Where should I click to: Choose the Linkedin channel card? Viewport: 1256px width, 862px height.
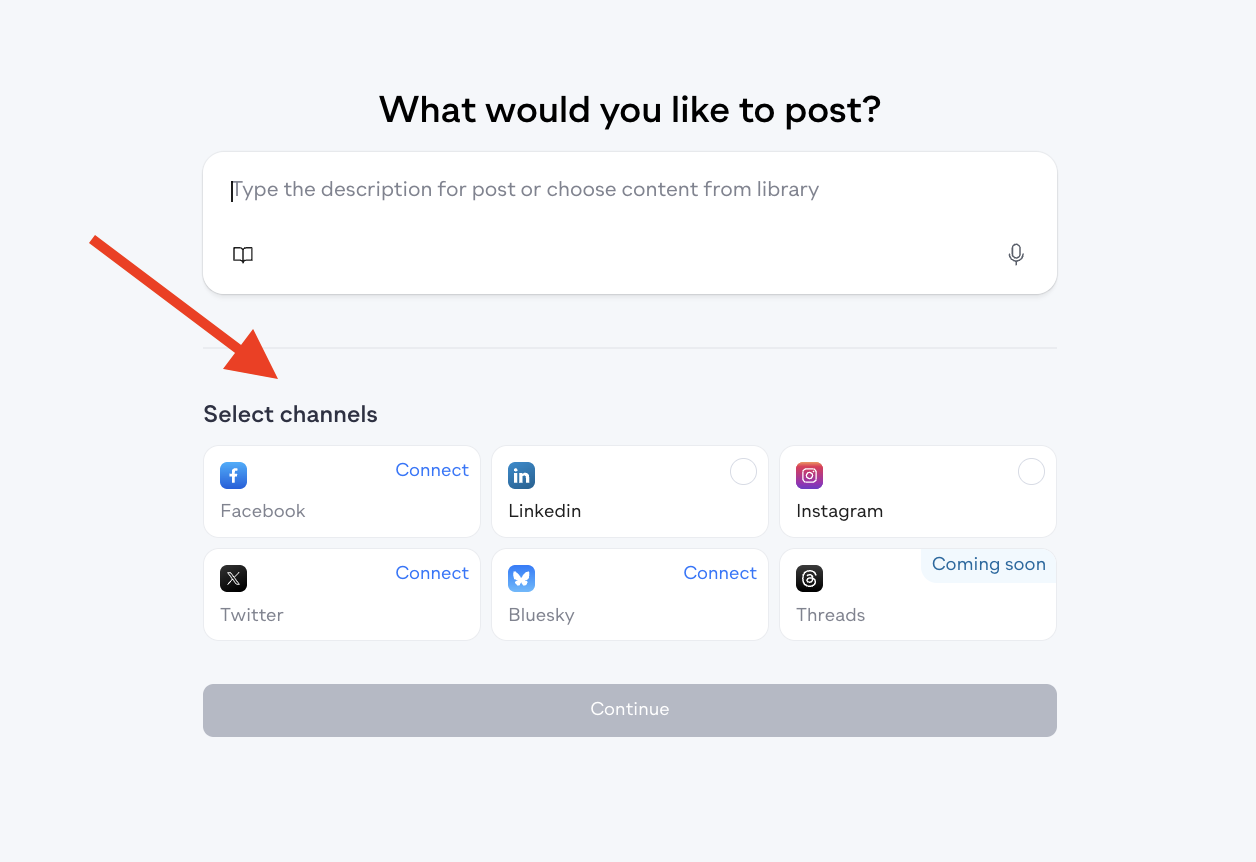(x=630, y=492)
